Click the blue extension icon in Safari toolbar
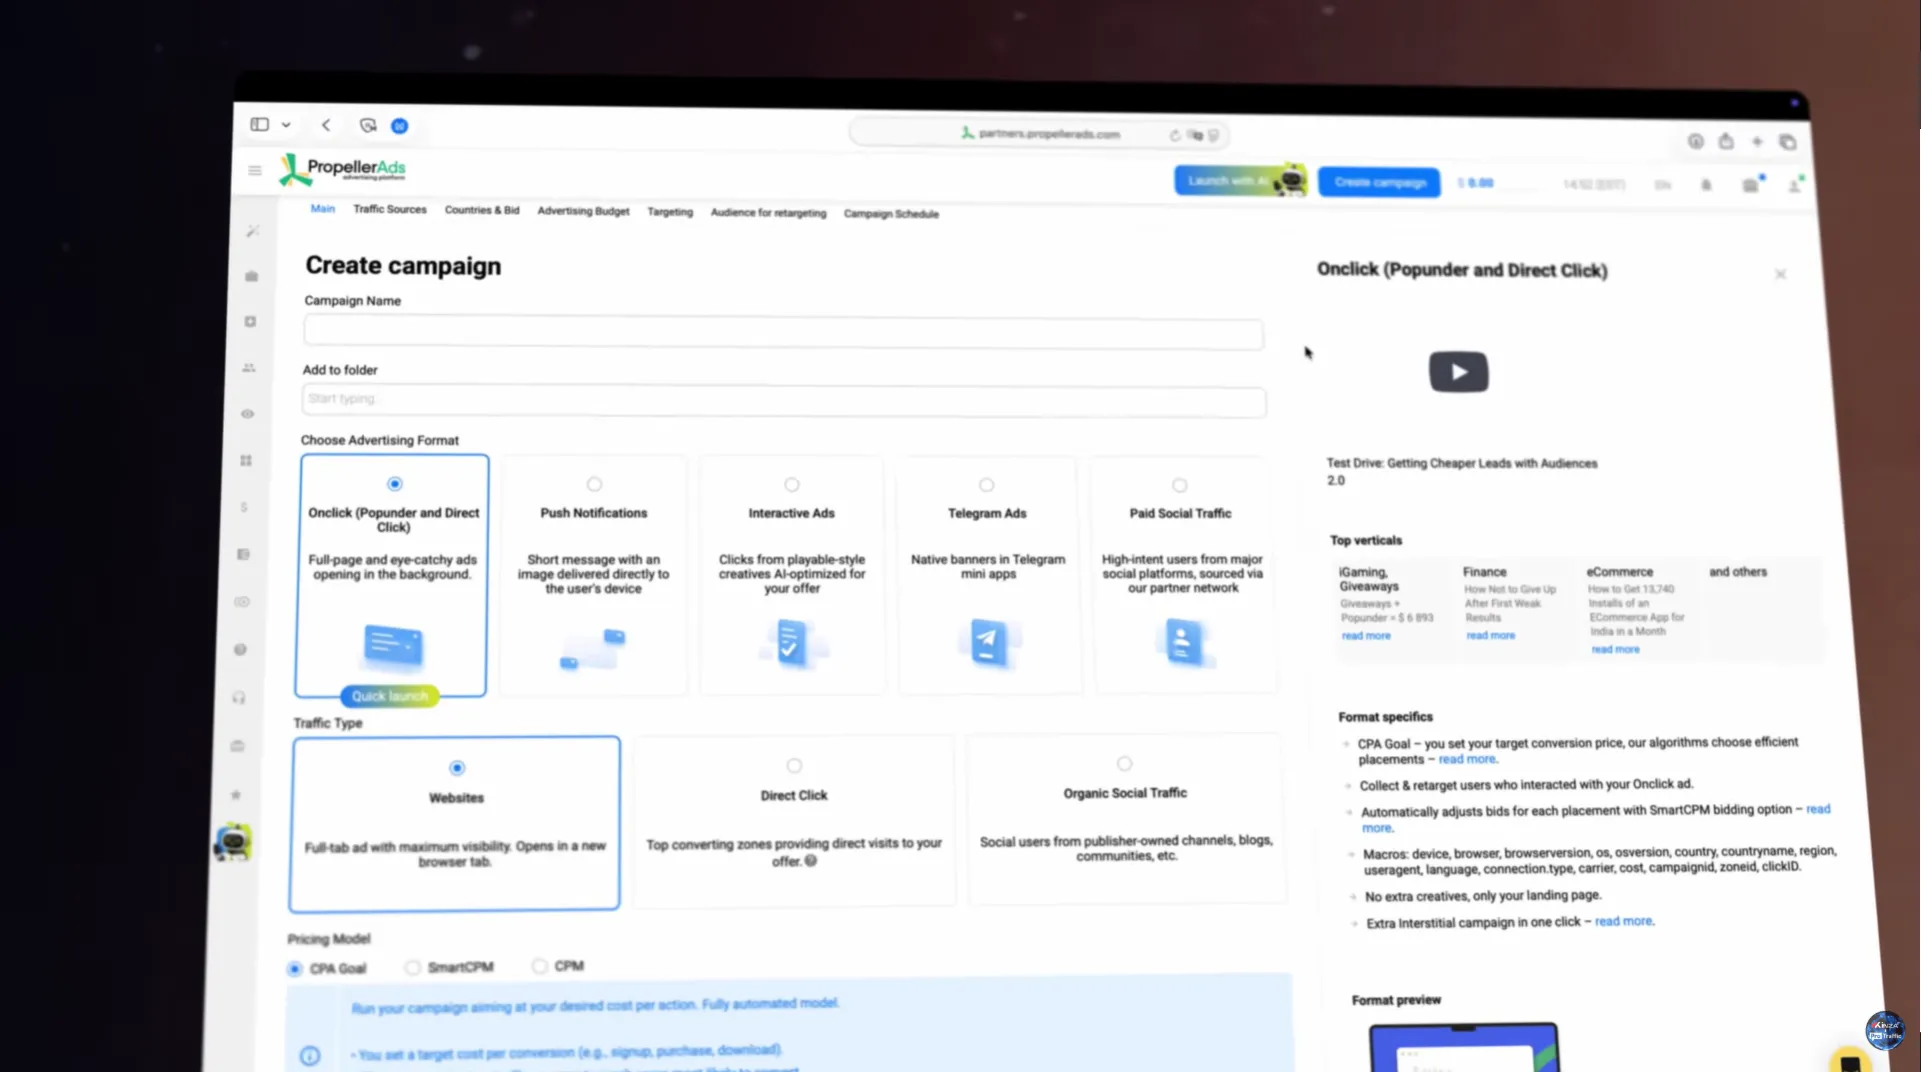 [x=399, y=126]
